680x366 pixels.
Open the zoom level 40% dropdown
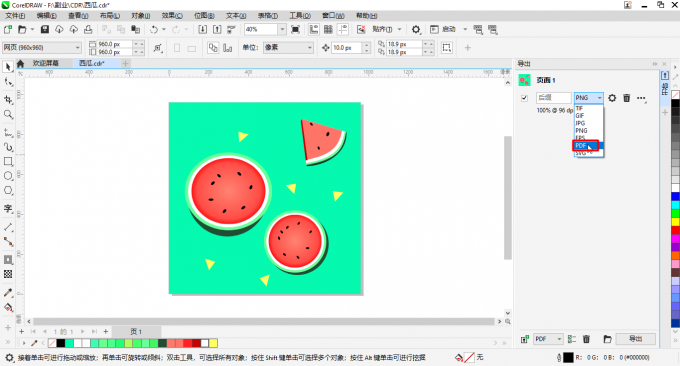tap(282, 29)
